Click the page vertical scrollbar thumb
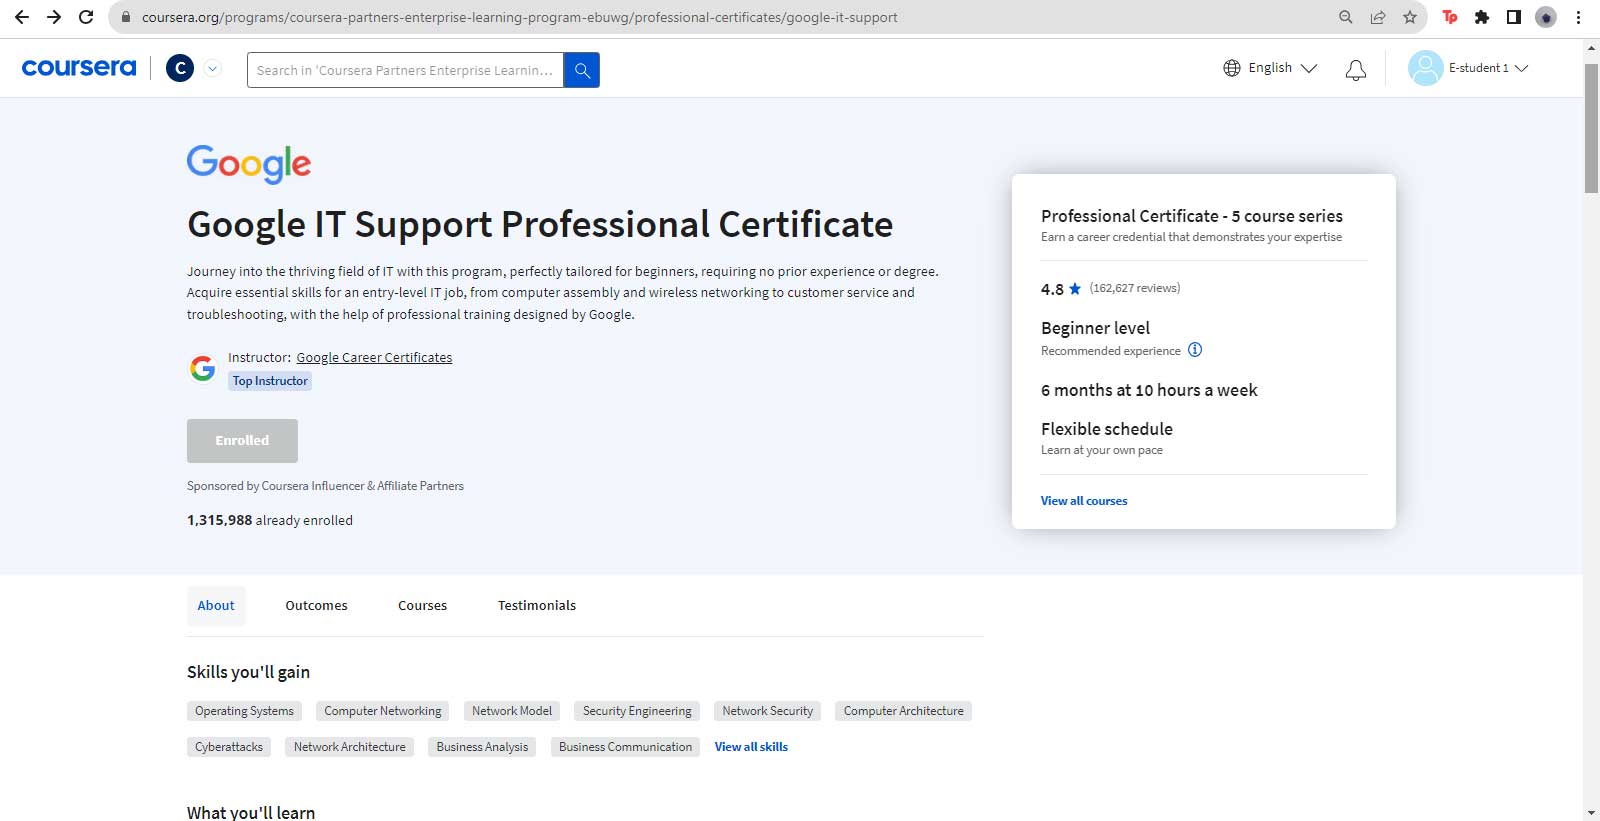Screen dimensions: 1600x821 [1591, 128]
